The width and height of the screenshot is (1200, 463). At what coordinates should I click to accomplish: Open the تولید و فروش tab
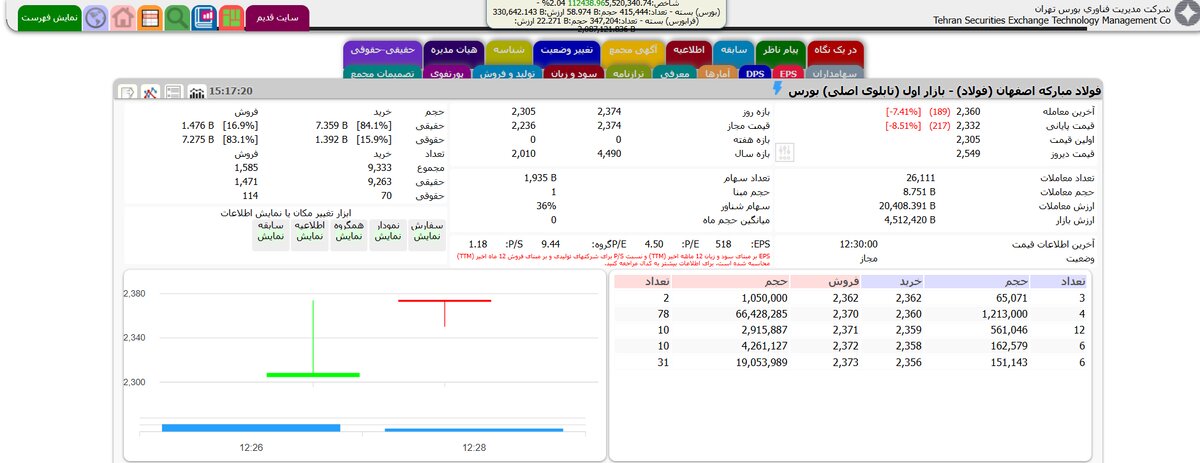[508, 72]
